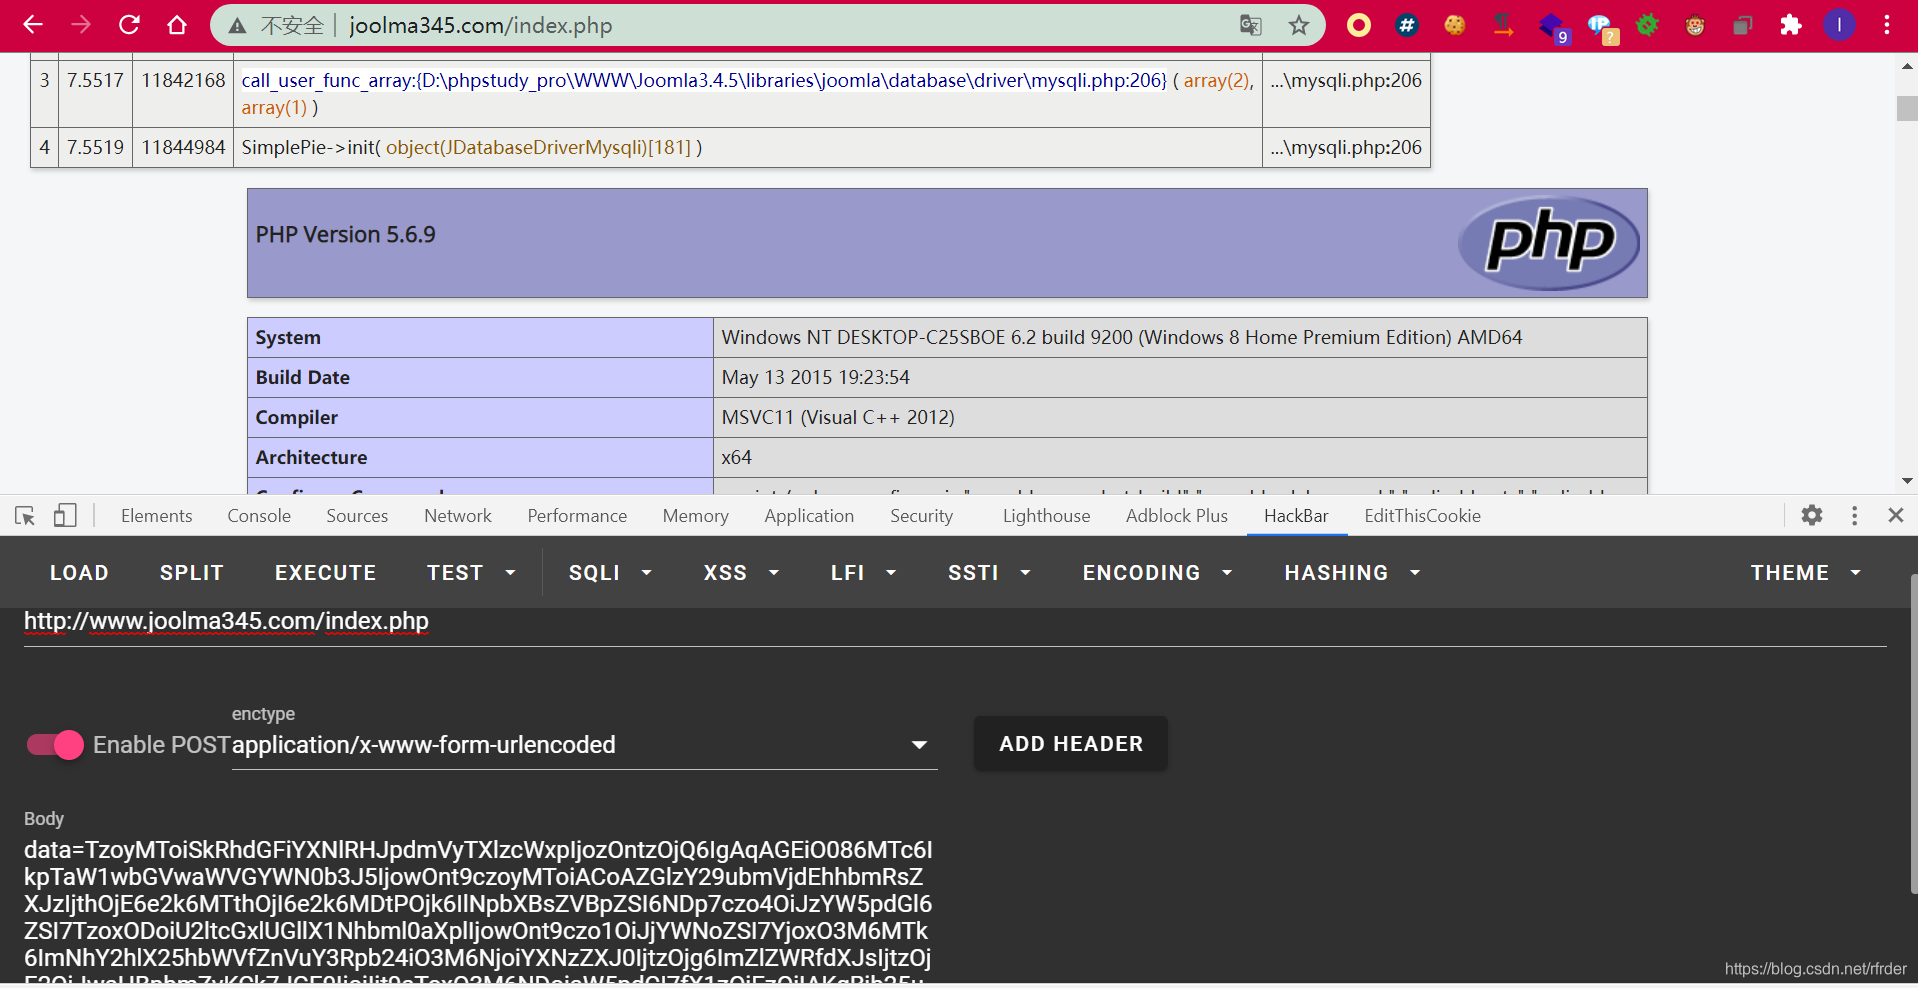Select the HackBar tab
This screenshot has width=1918, height=988.
[1296, 515]
